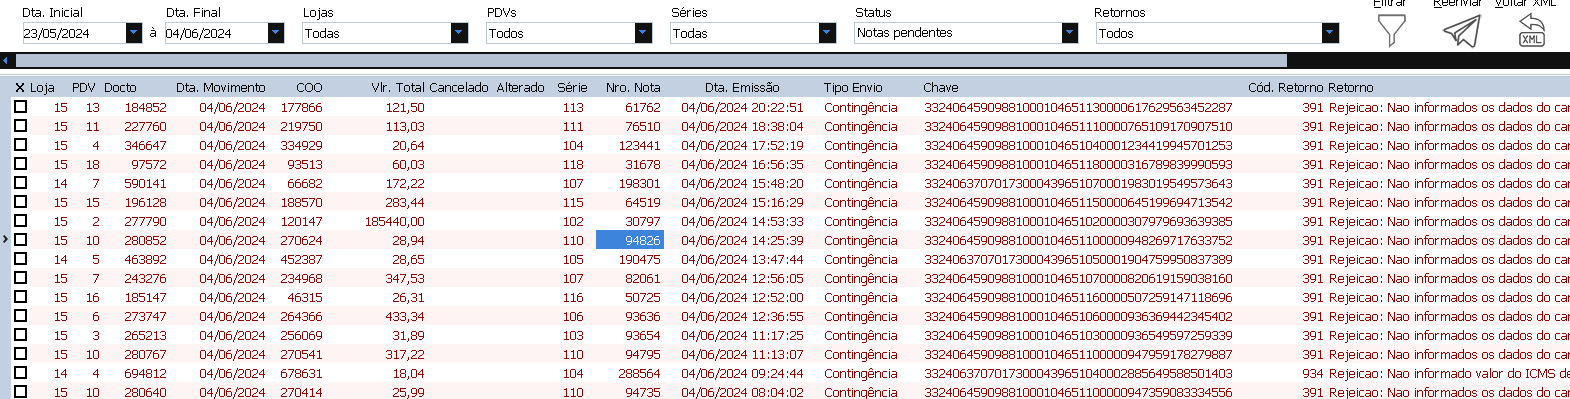Tick the checkbox for Docto 97572

pos(20,164)
